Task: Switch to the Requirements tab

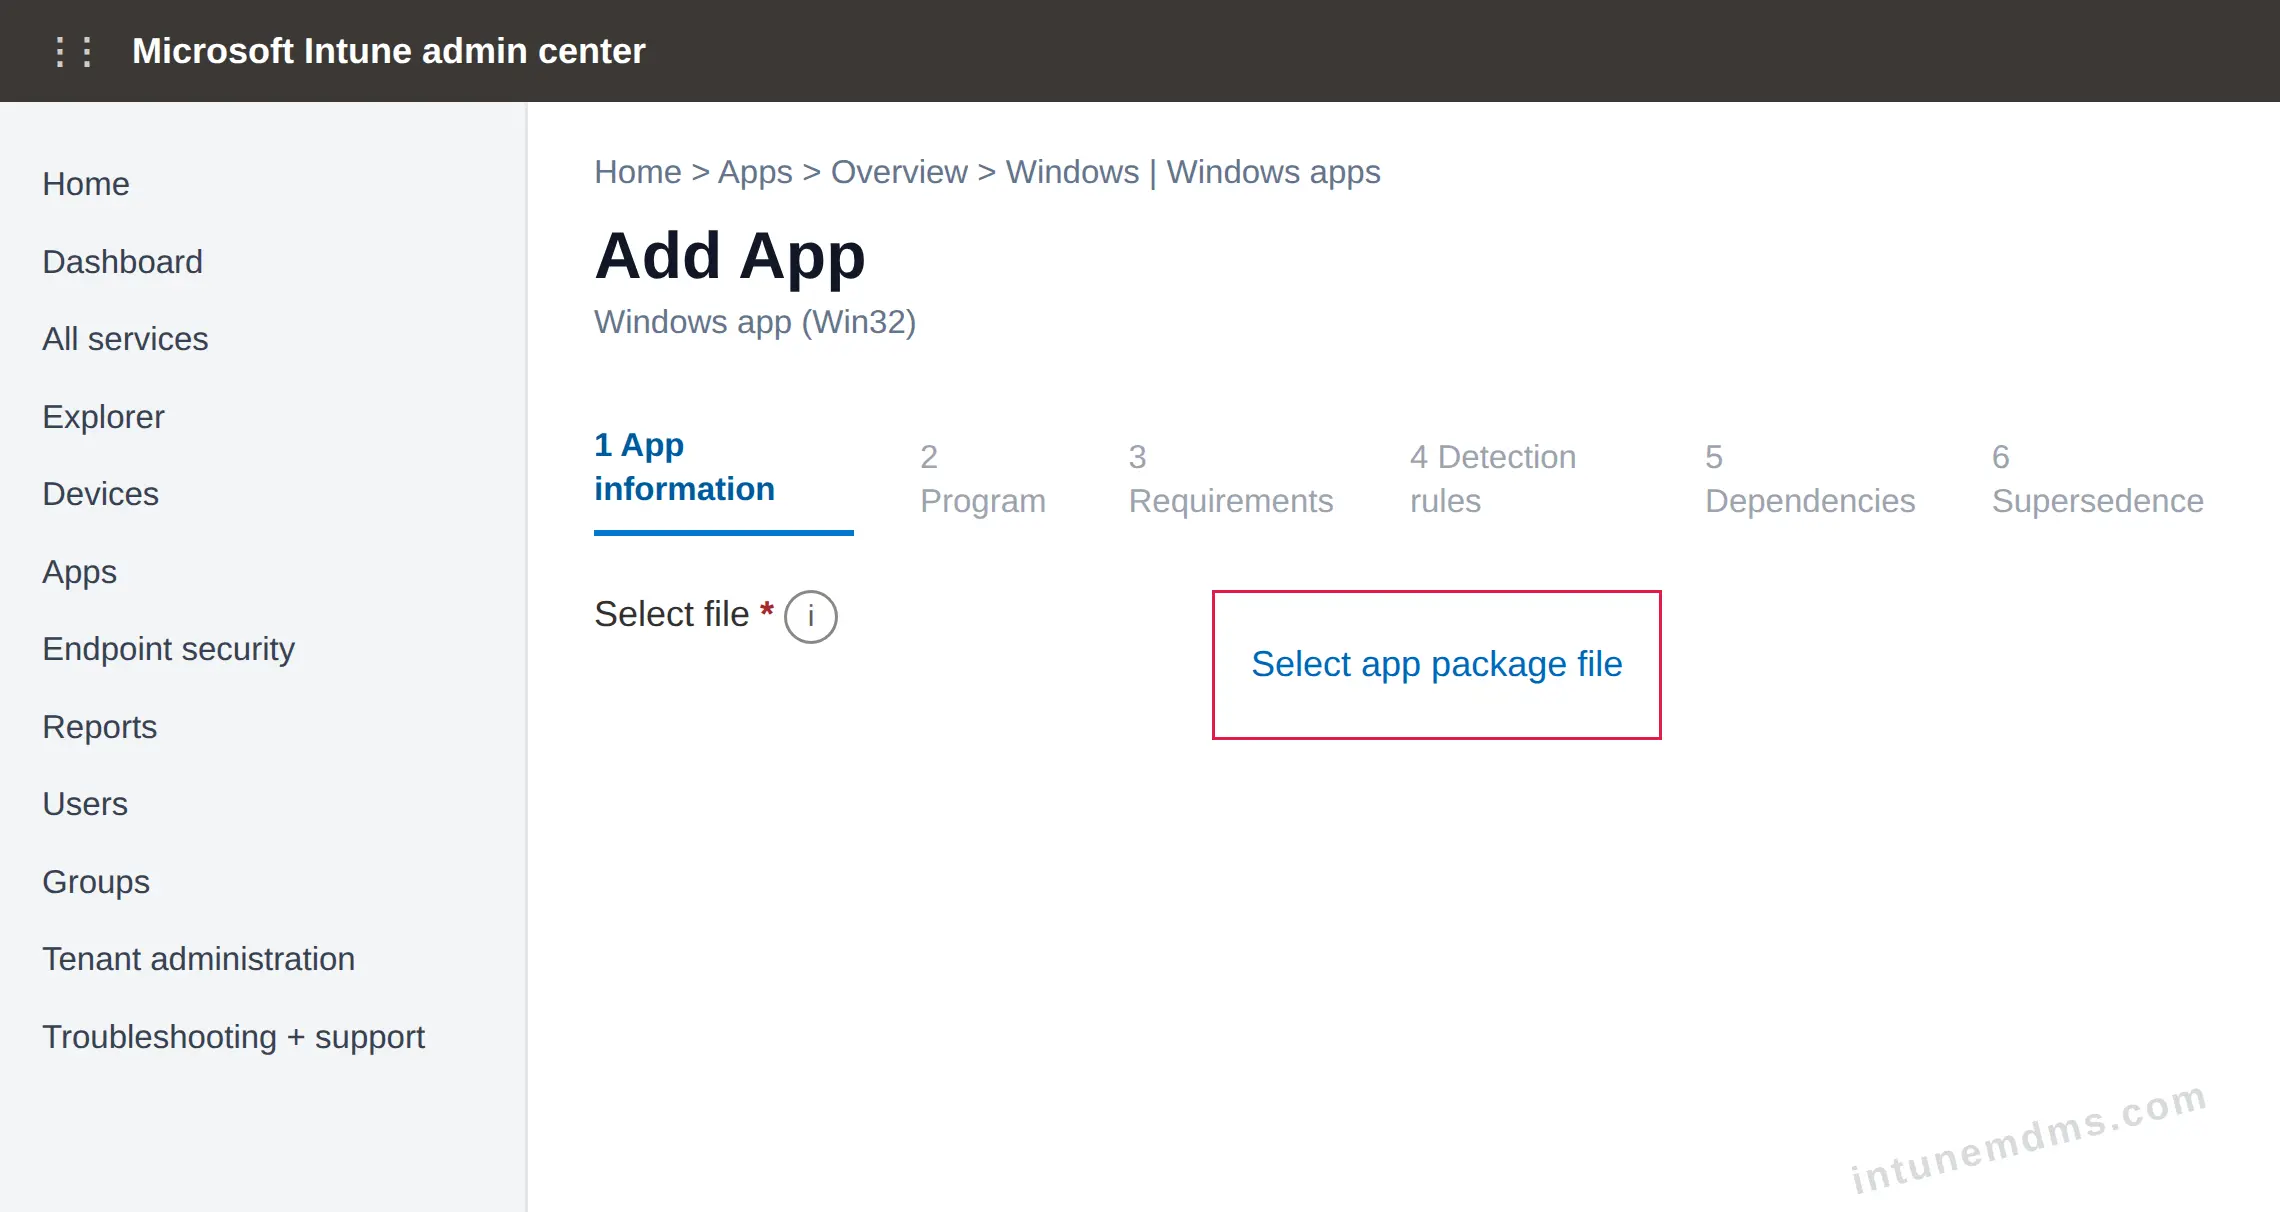Action: [x=1231, y=479]
